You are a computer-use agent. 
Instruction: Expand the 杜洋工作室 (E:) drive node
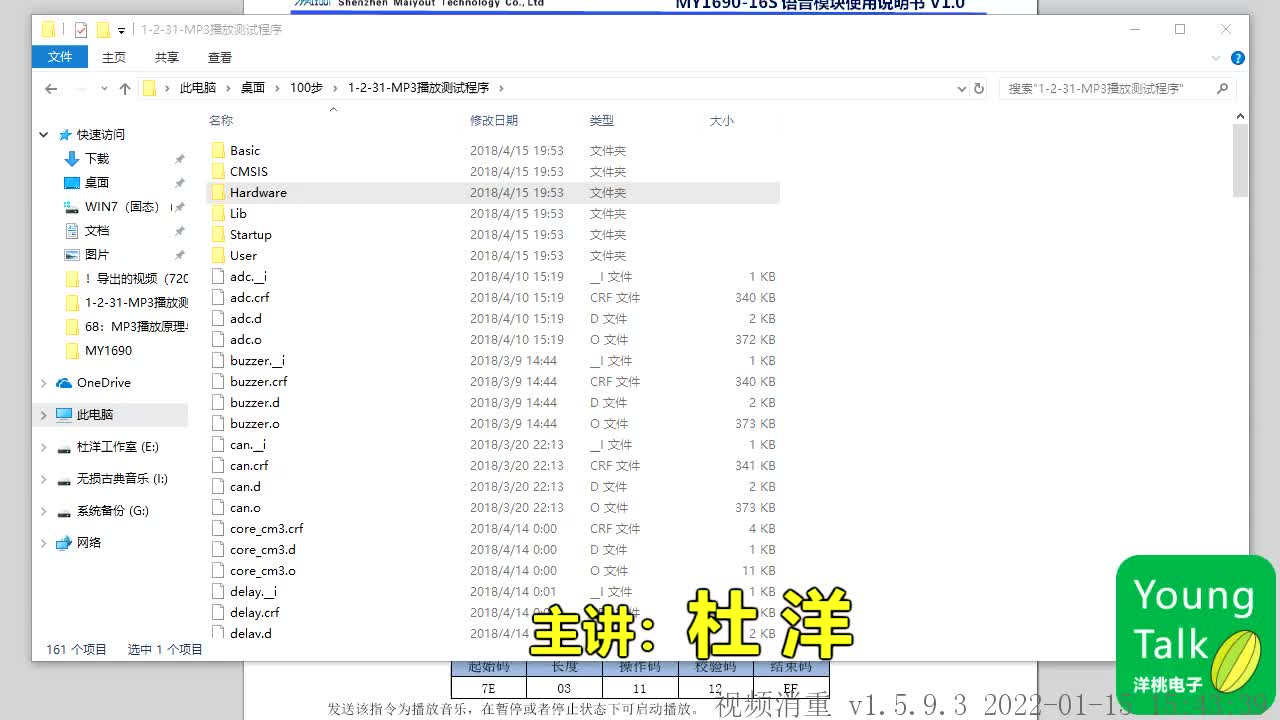pyautogui.click(x=44, y=447)
